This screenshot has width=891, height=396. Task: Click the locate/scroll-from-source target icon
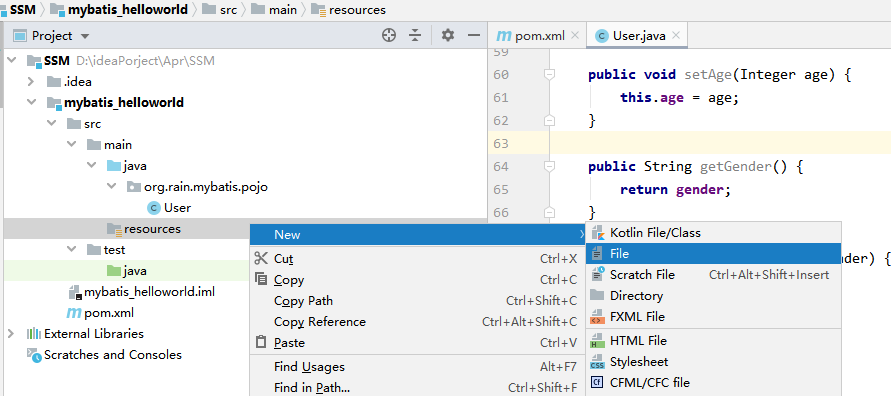click(389, 35)
